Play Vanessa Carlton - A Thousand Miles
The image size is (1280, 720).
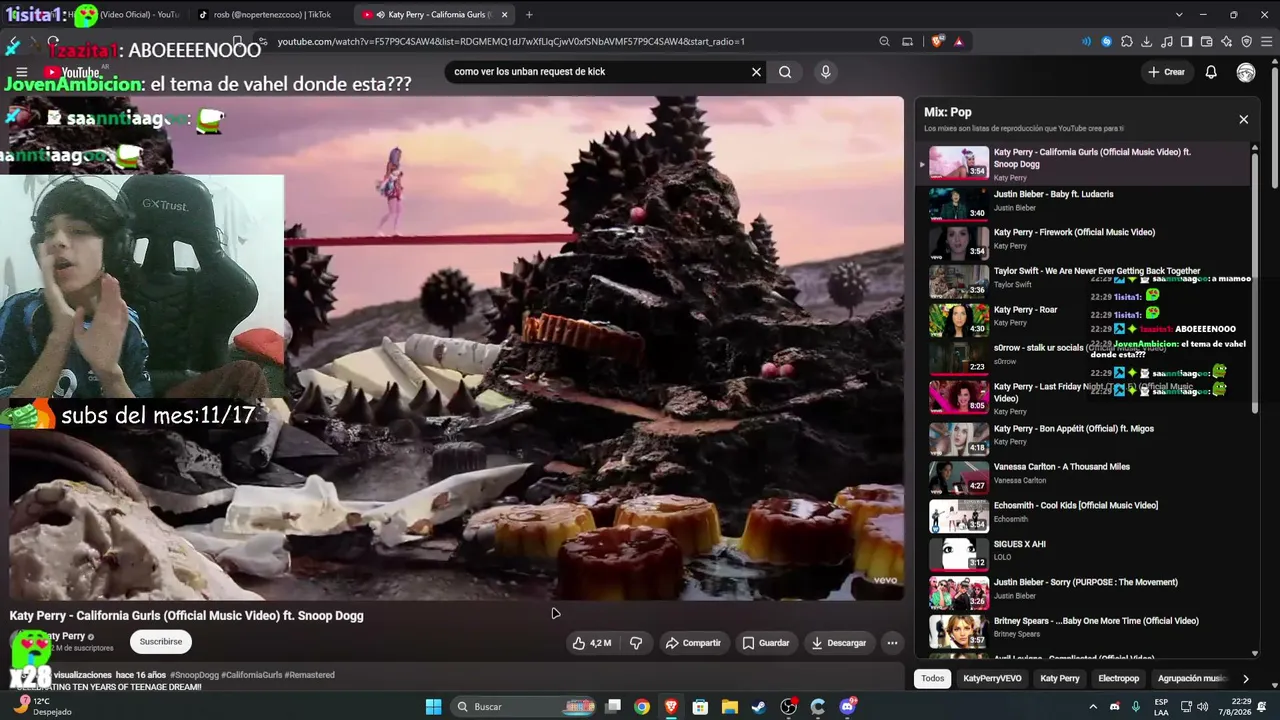1085,475
